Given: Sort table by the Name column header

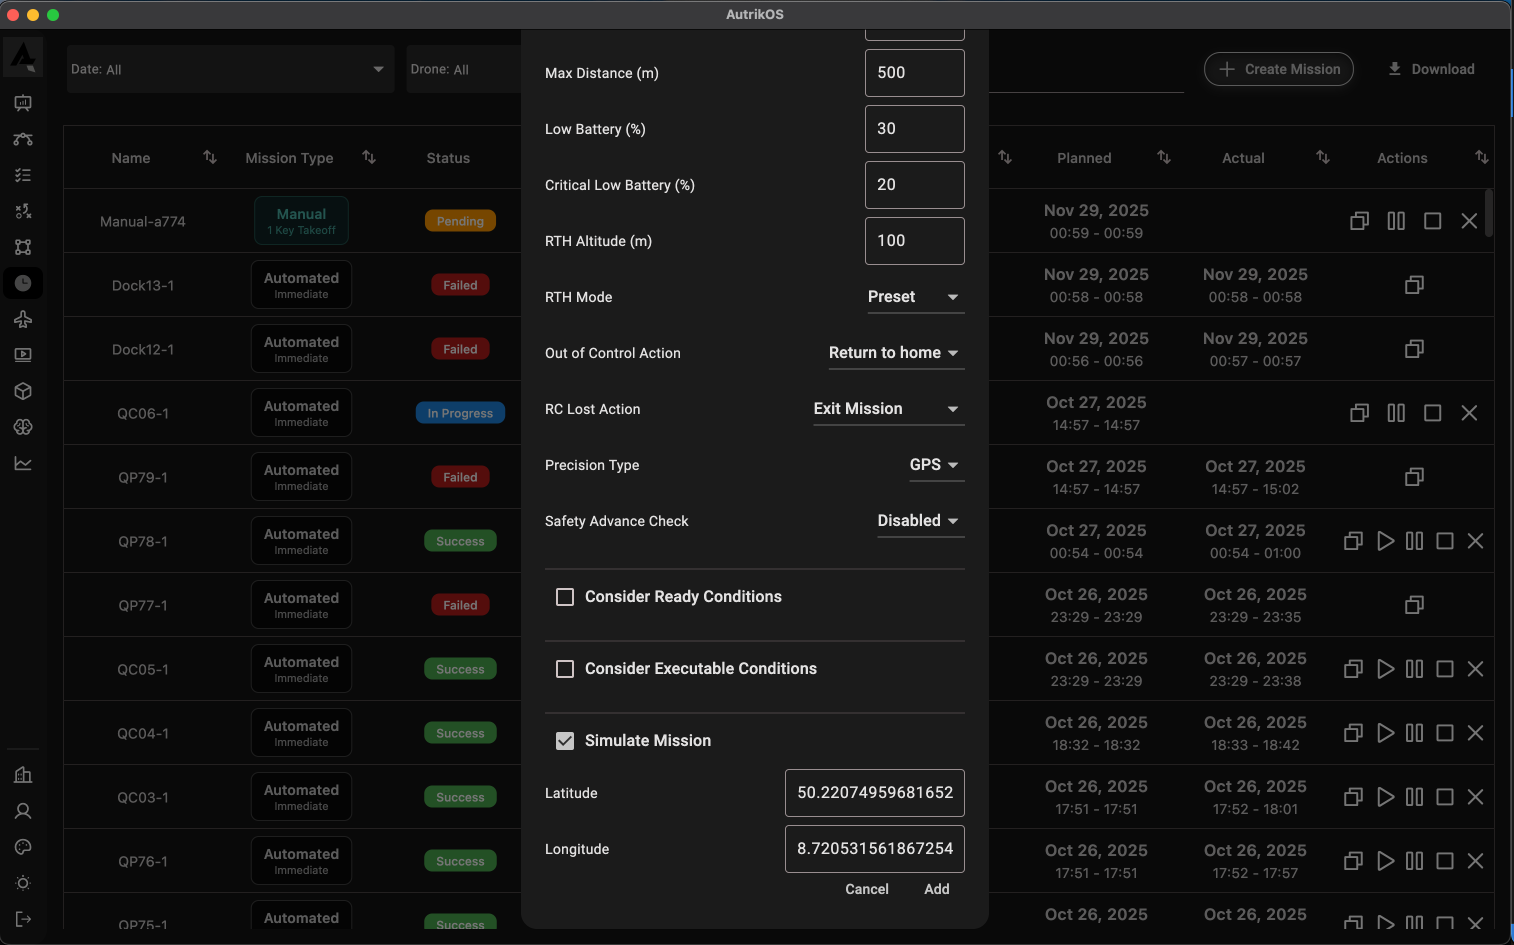Looking at the screenshot, I should pos(131,158).
